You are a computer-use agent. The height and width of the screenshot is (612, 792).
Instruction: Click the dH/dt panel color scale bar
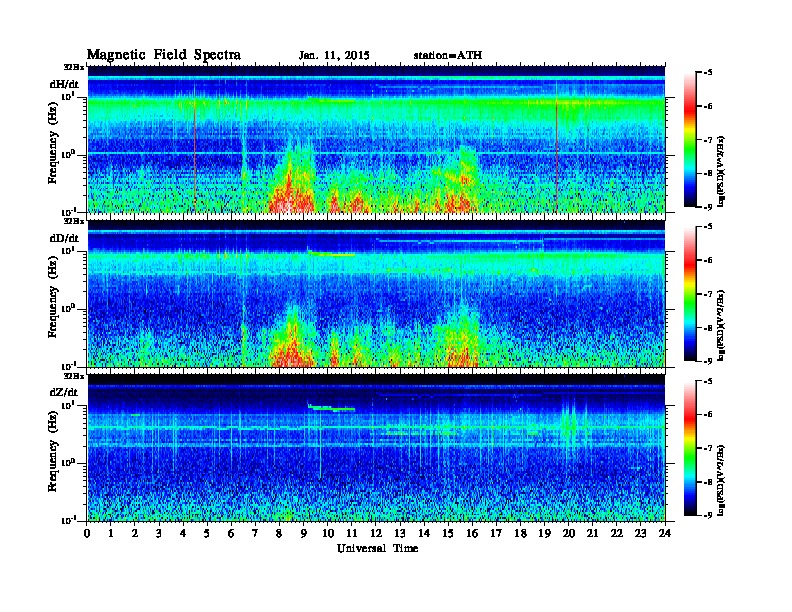click(689, 139)
